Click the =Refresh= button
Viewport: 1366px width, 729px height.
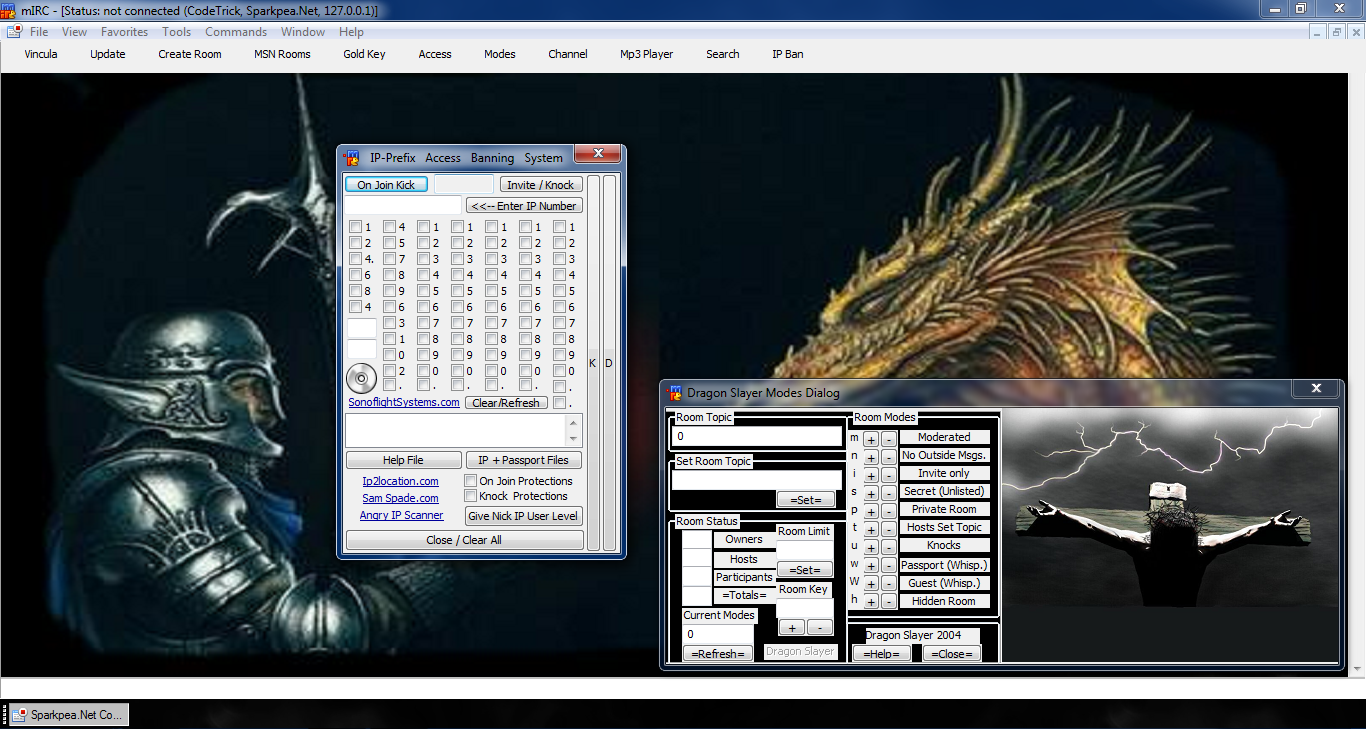[x=718, y=654]
